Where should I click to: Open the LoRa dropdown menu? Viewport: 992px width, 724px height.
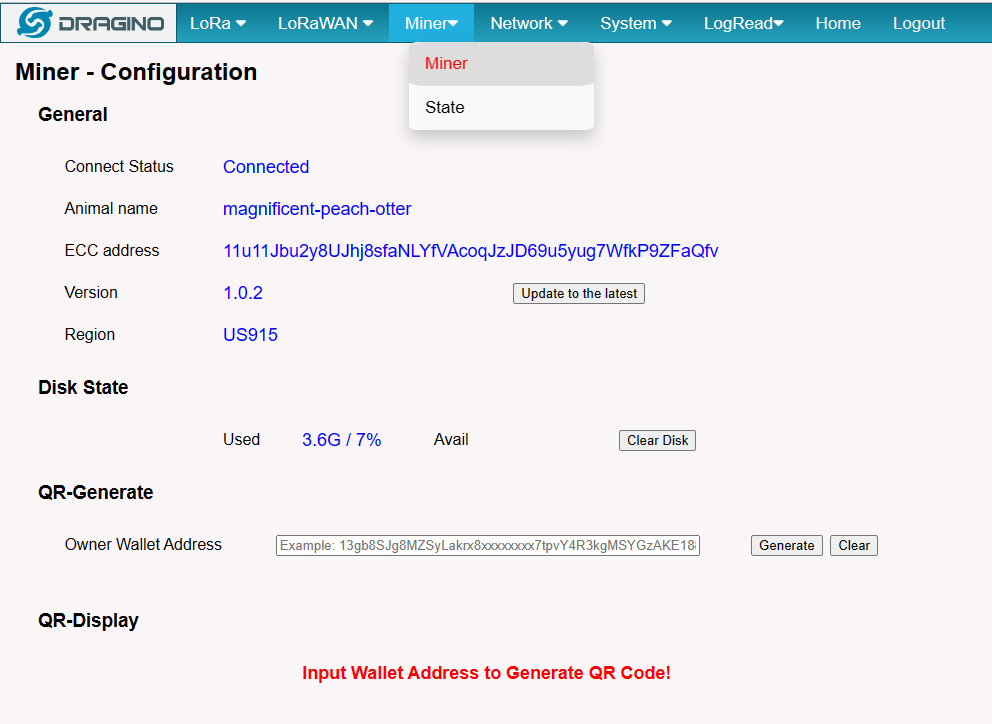[x=218, y=23]
